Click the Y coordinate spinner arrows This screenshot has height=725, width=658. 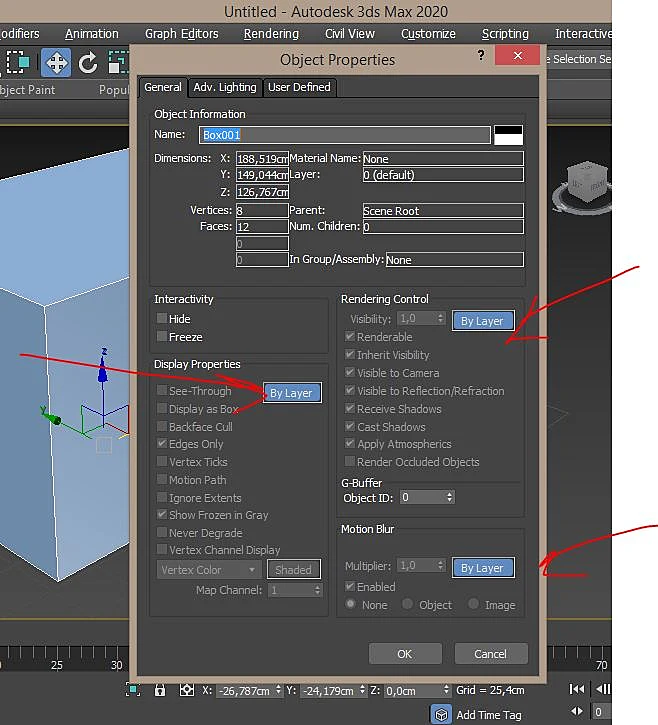point(363,690)
